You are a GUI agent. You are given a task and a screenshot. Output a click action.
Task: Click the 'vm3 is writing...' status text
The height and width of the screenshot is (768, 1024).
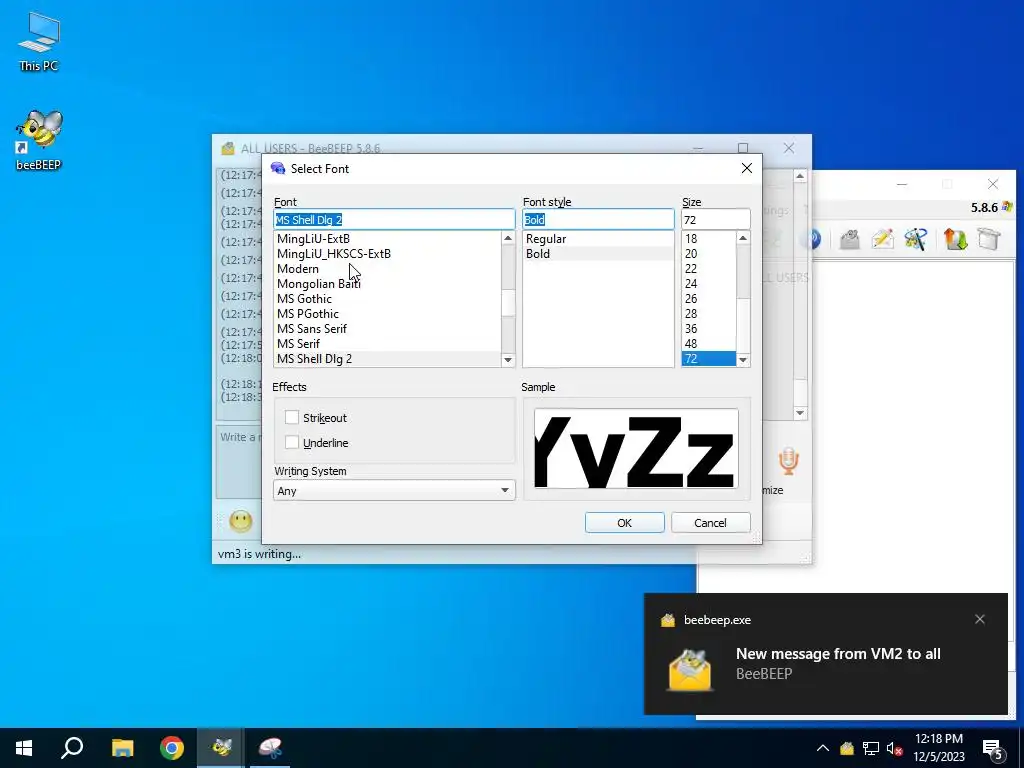click(x=259, y=554)
